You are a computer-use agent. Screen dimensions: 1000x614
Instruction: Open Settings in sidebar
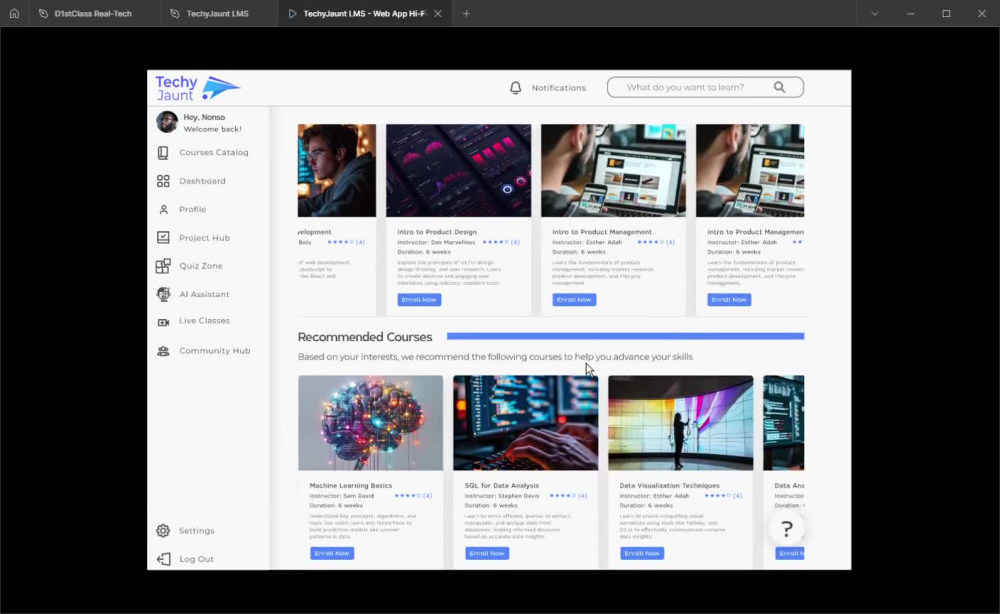tap(196, 530)
